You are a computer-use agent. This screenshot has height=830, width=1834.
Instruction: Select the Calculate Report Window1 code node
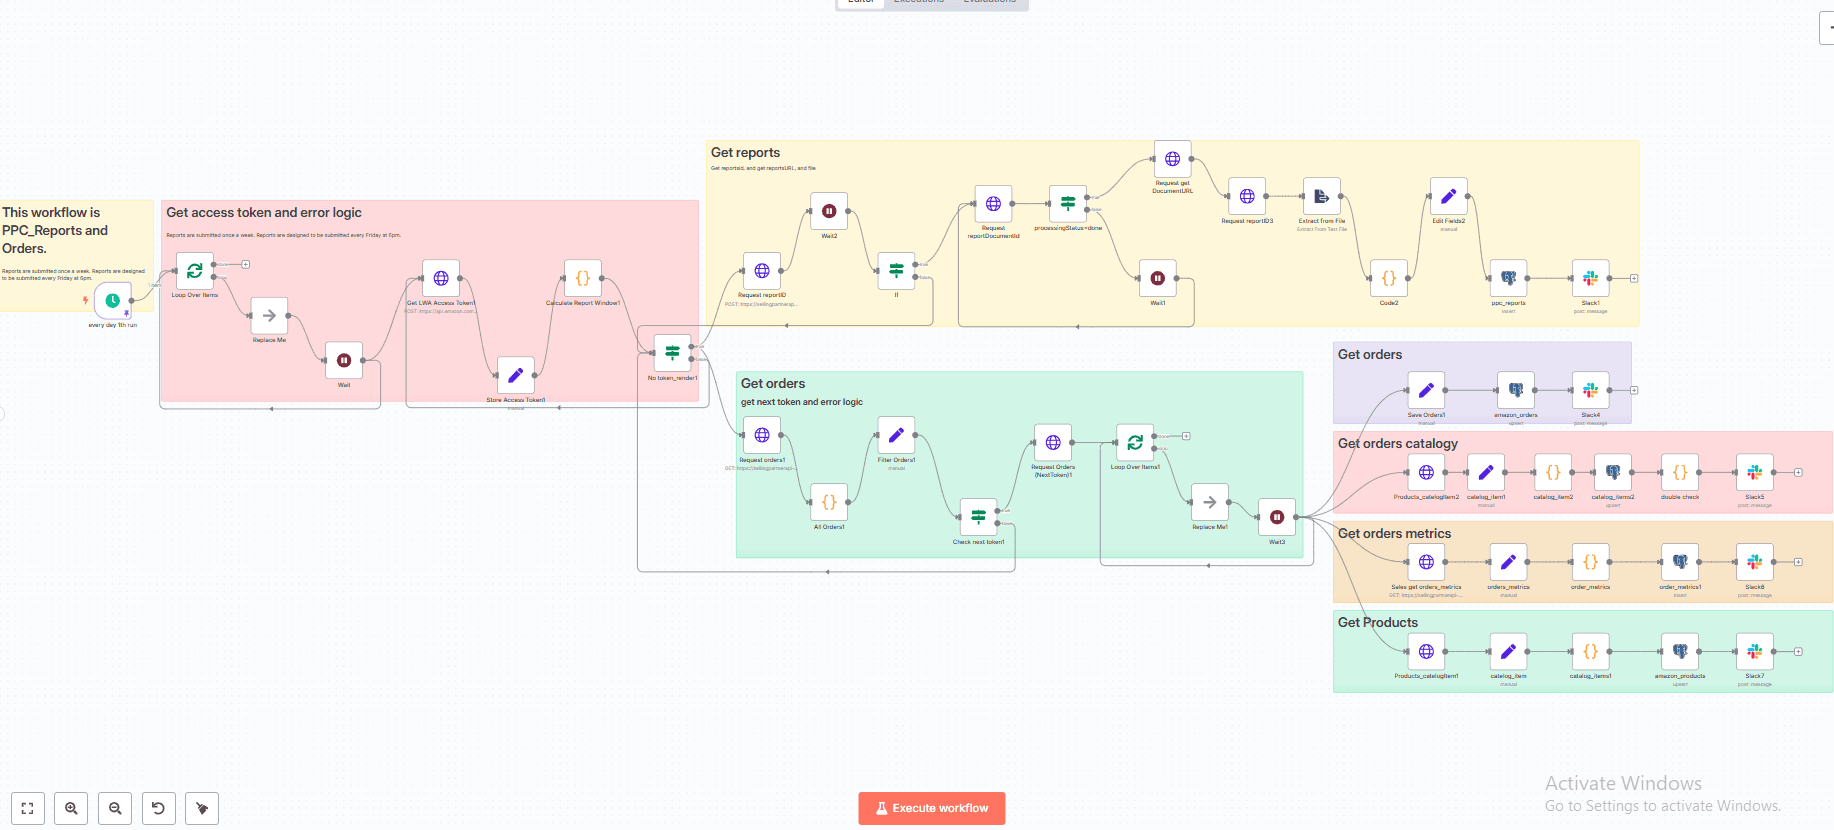582,279
